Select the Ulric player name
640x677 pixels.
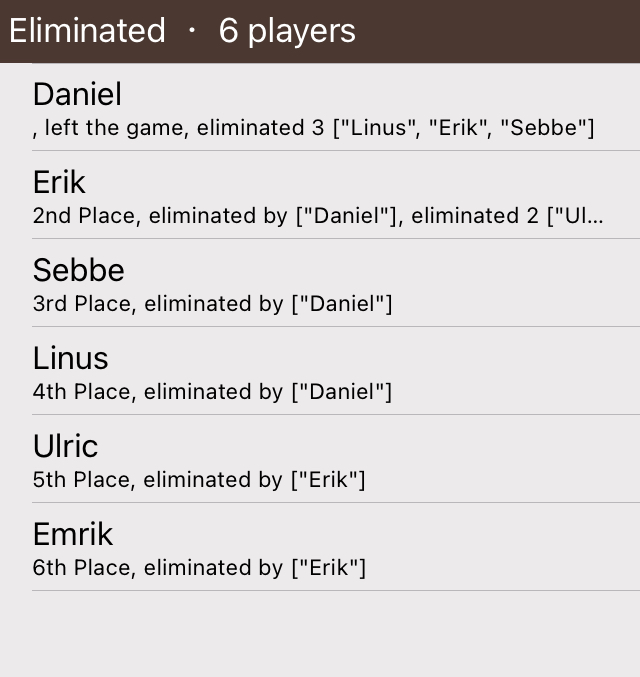tap(65, 446)
